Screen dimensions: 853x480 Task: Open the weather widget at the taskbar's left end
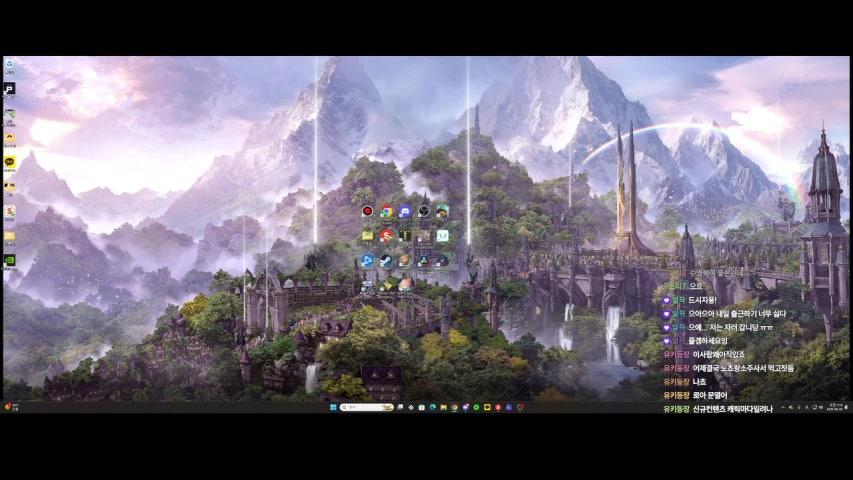(11, 407)
